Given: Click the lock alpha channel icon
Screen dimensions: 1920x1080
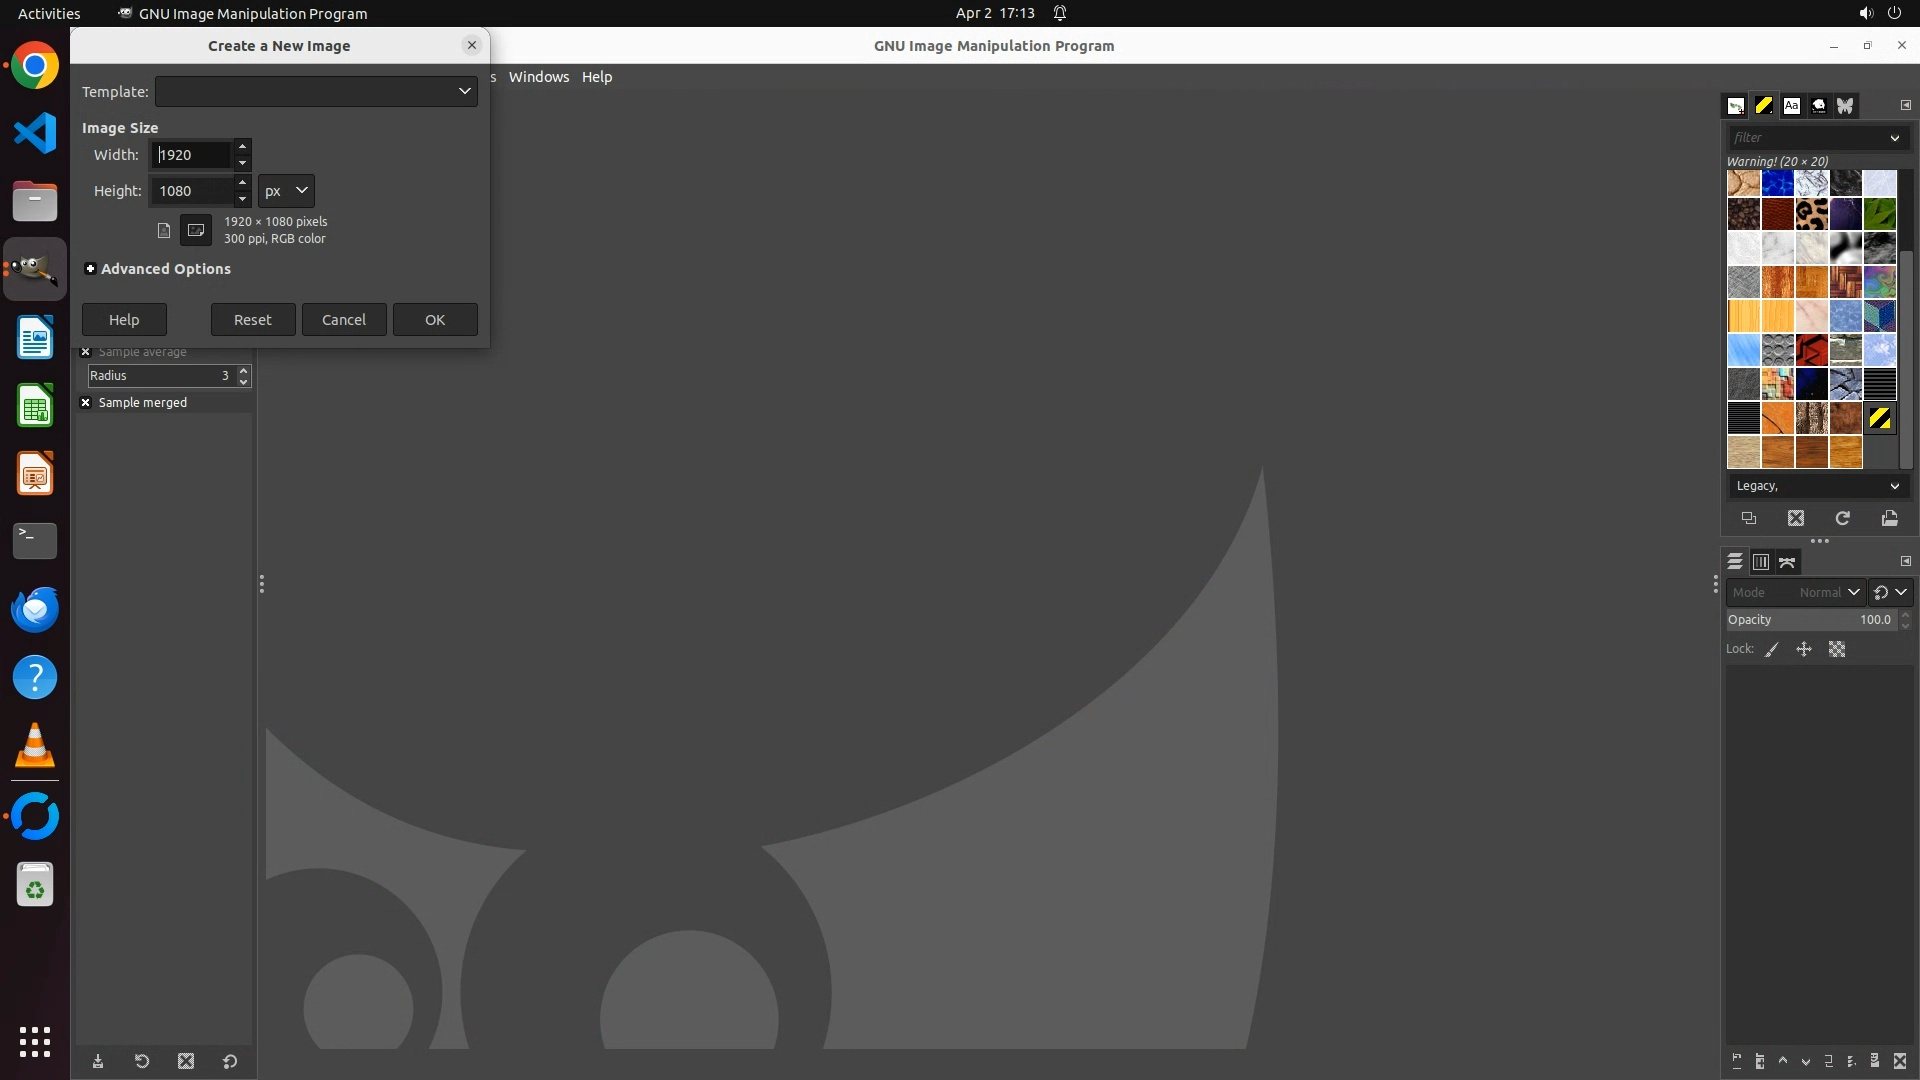Looking at the screenshot, I should (x=1837, y=649).
